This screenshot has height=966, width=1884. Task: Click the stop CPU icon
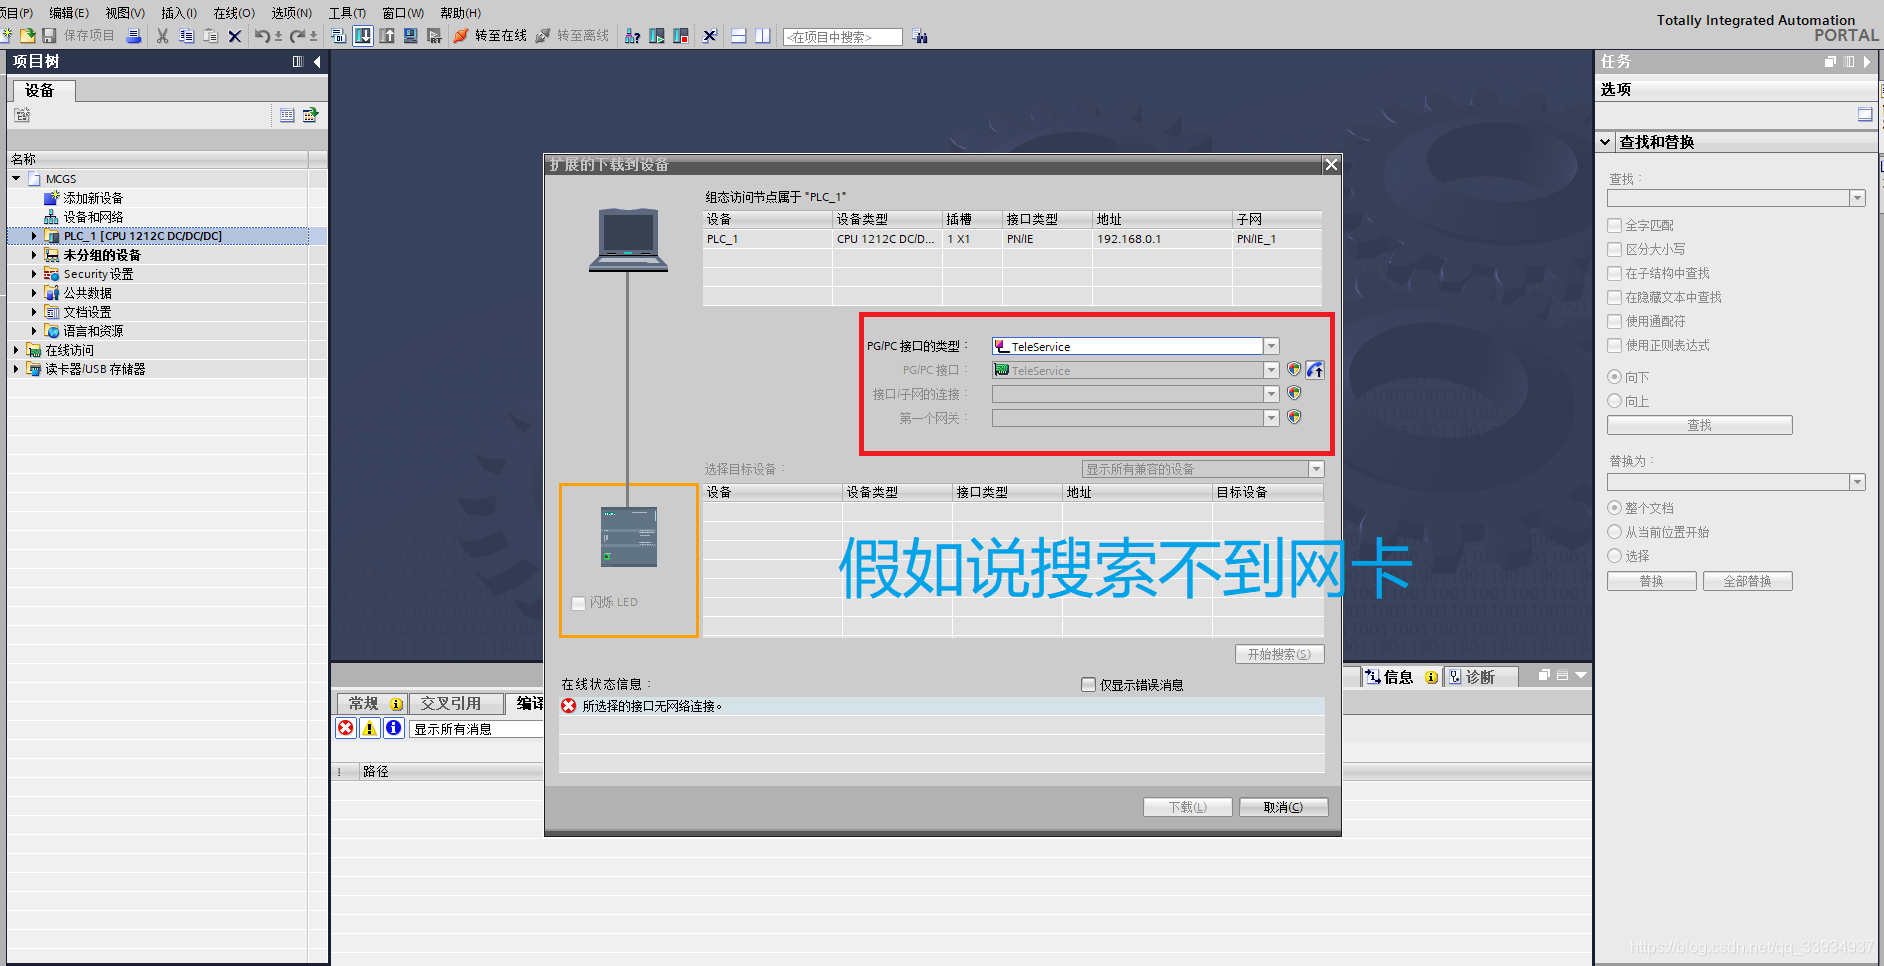click(681, 36)
